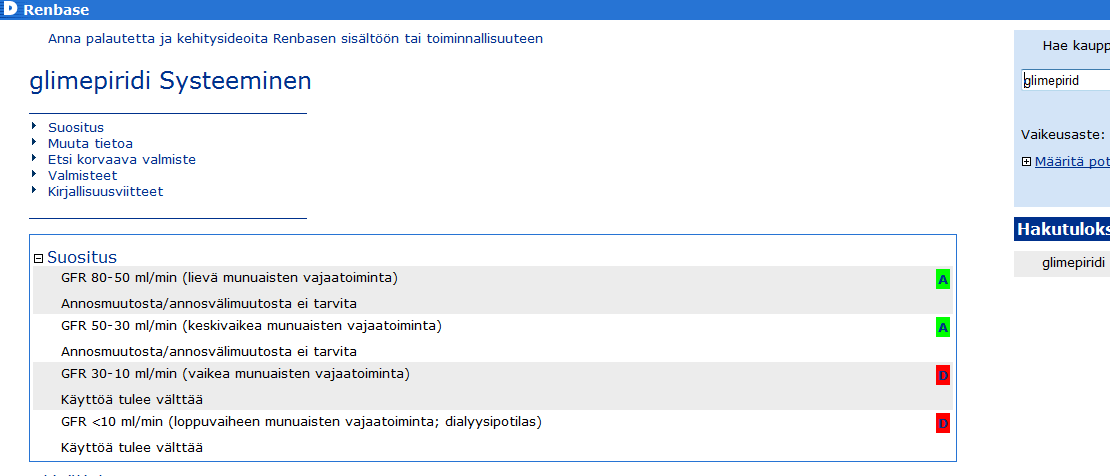The height and width of the screenshot is (476, 1110).
Task: Collapse the Suositus section minus box
Action: 38,259
